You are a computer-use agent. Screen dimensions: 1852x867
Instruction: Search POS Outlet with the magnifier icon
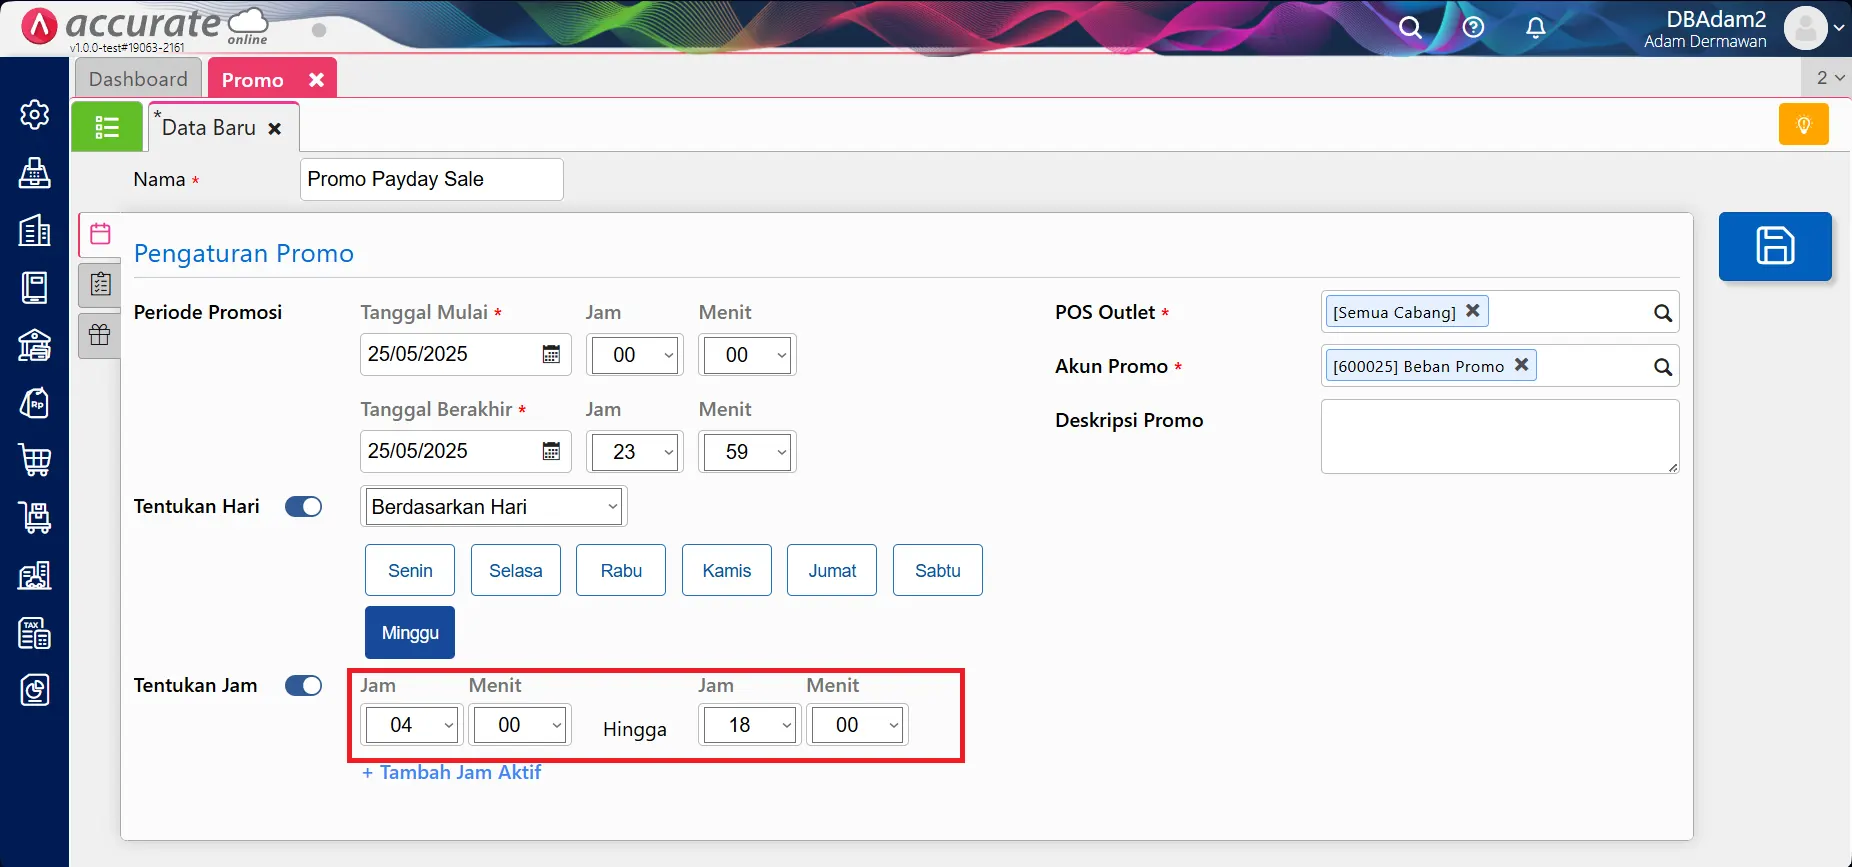click(1662, 313)
